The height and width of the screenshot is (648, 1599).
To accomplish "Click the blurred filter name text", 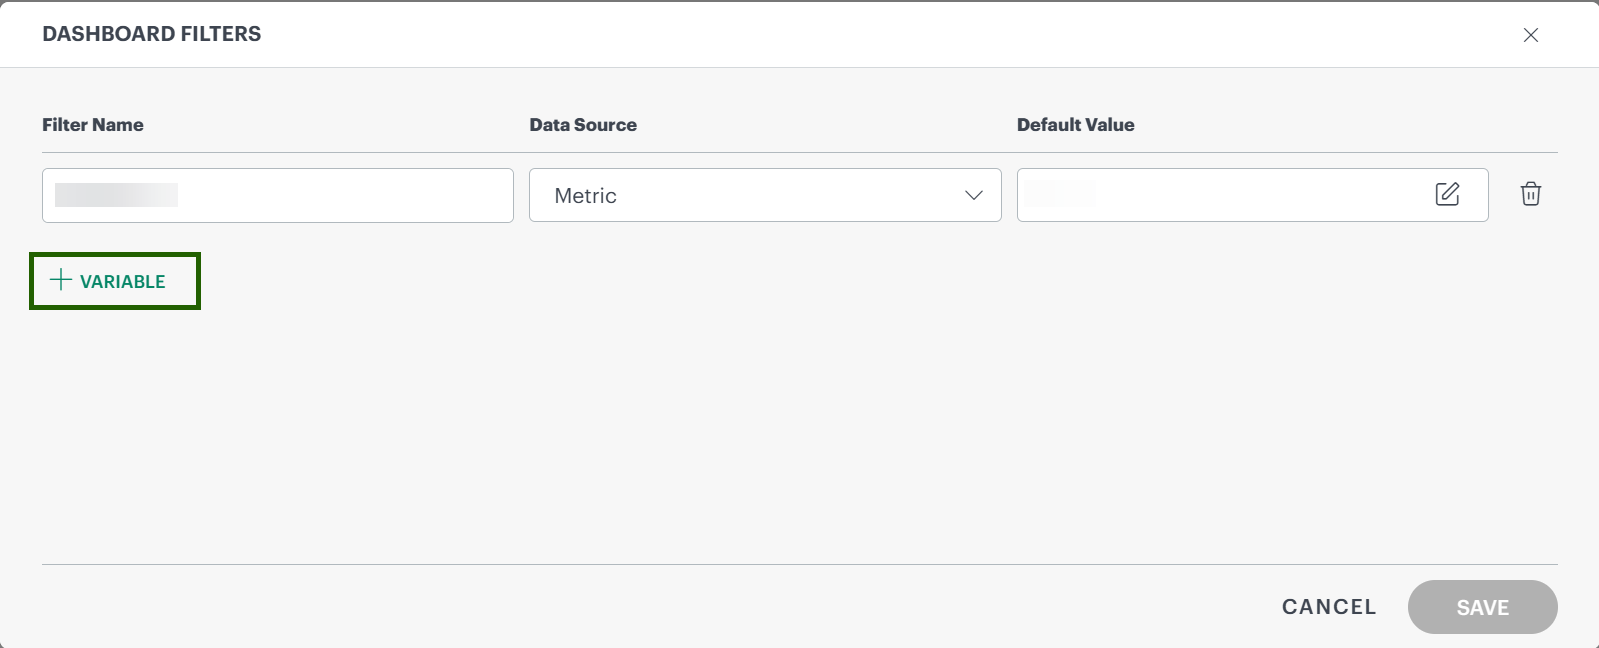I will click(x=116, y=195).
